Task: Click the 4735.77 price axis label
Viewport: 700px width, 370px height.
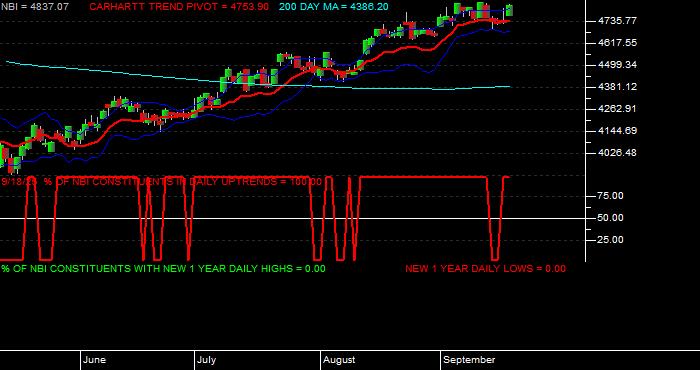Action: coord(617,21)
